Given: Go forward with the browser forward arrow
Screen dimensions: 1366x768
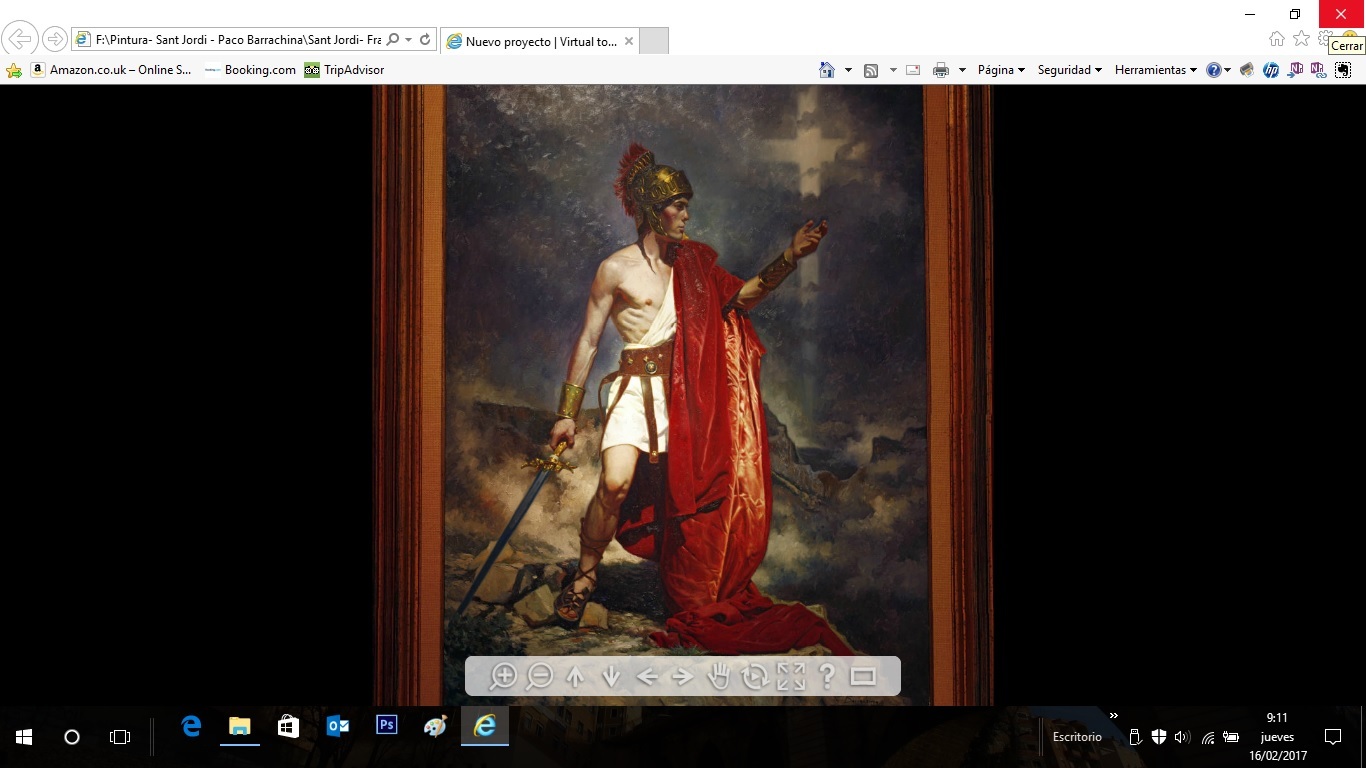Looking at the screenshot, I should pos(54,40).
